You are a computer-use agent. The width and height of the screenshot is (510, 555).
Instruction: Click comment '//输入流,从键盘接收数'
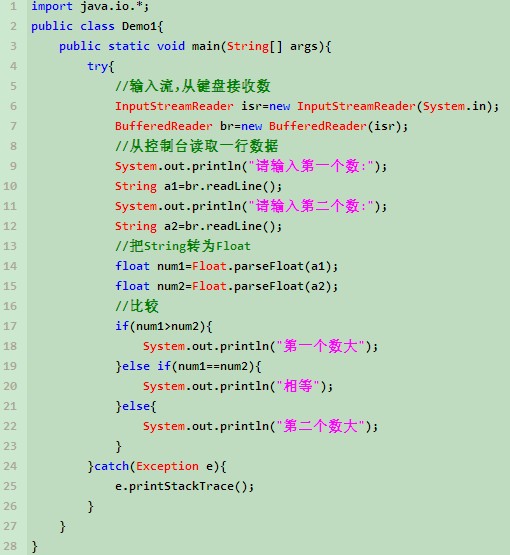[193, 86]
